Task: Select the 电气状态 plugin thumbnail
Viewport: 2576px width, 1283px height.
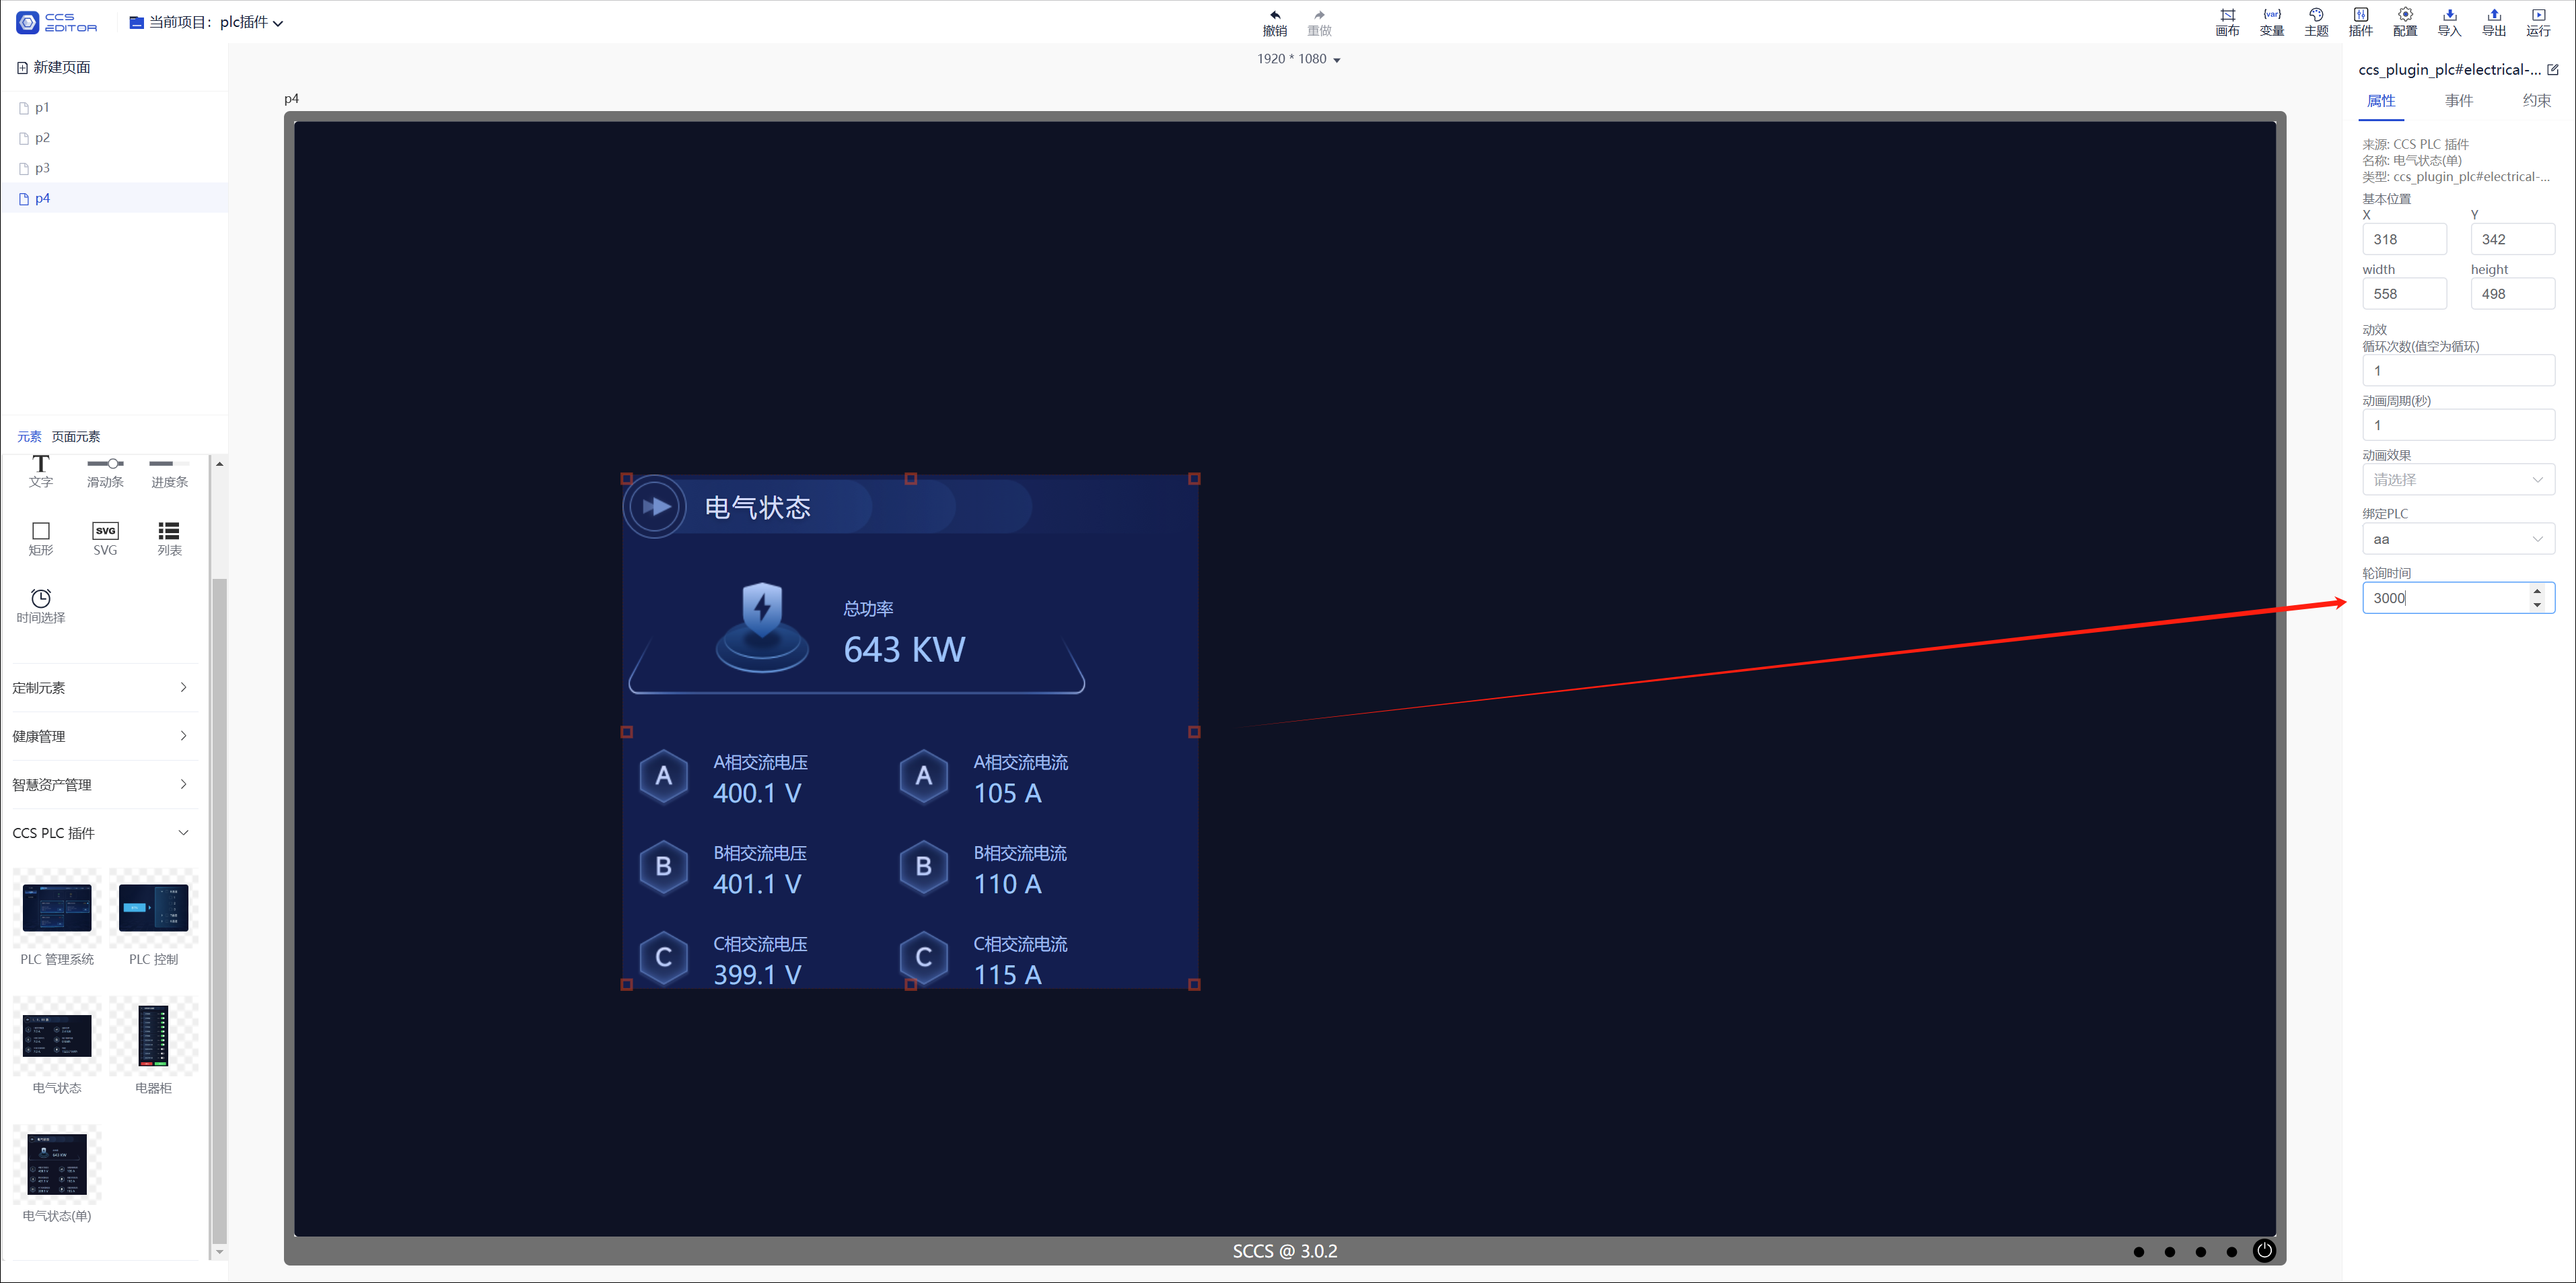Action: (57, 1037)
